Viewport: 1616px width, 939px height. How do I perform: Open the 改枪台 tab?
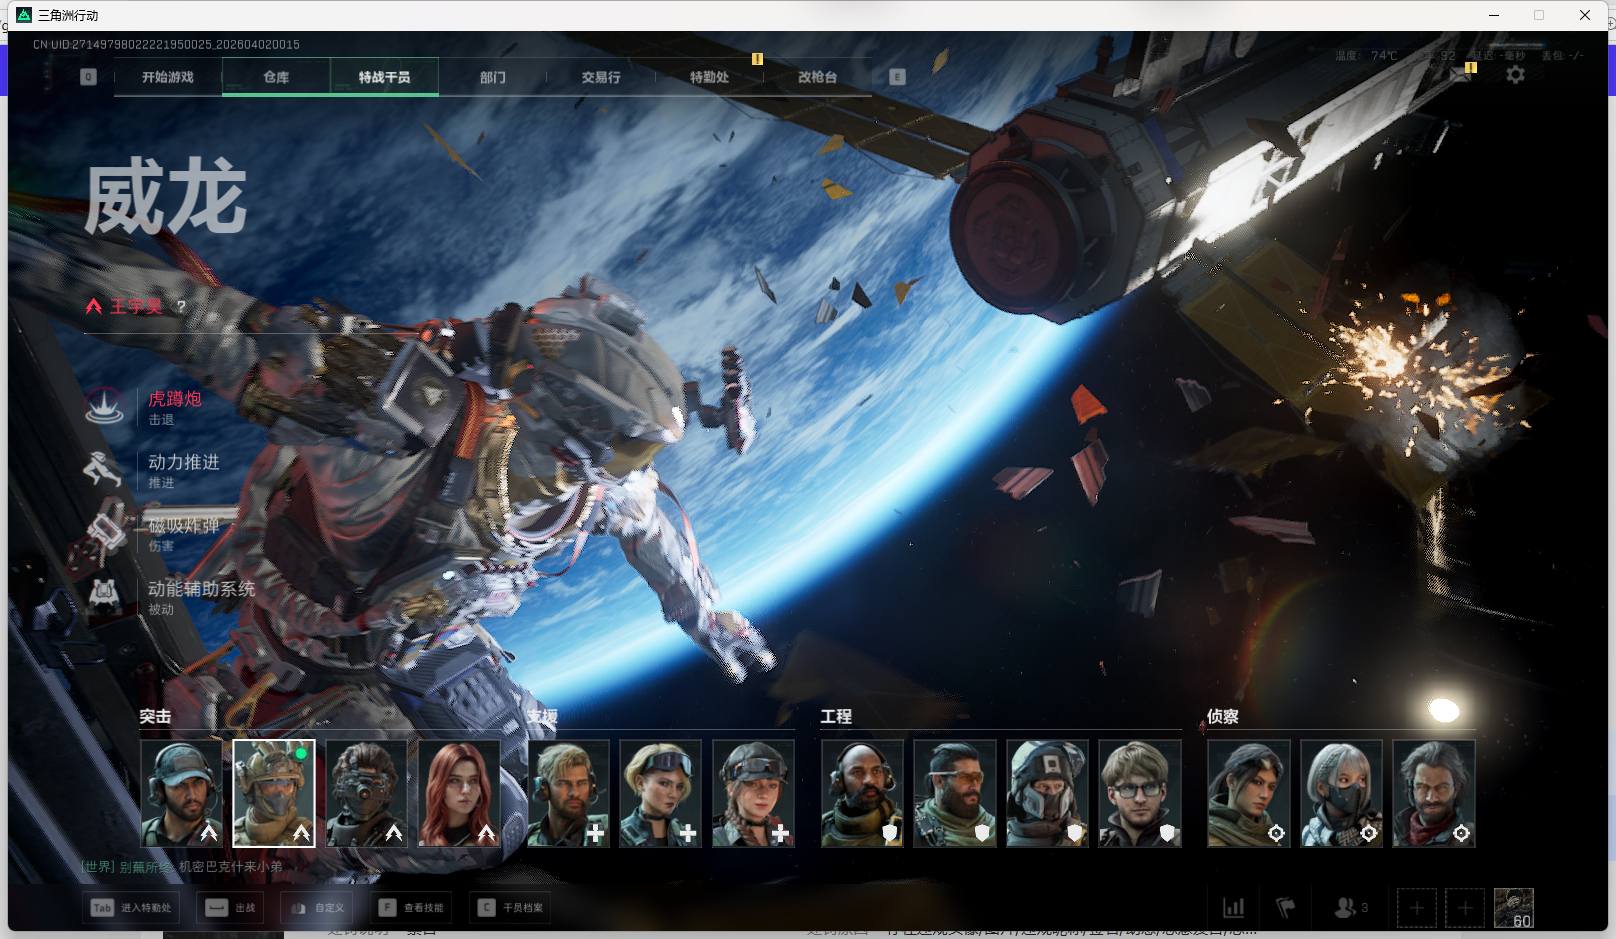tap(817, 77)
